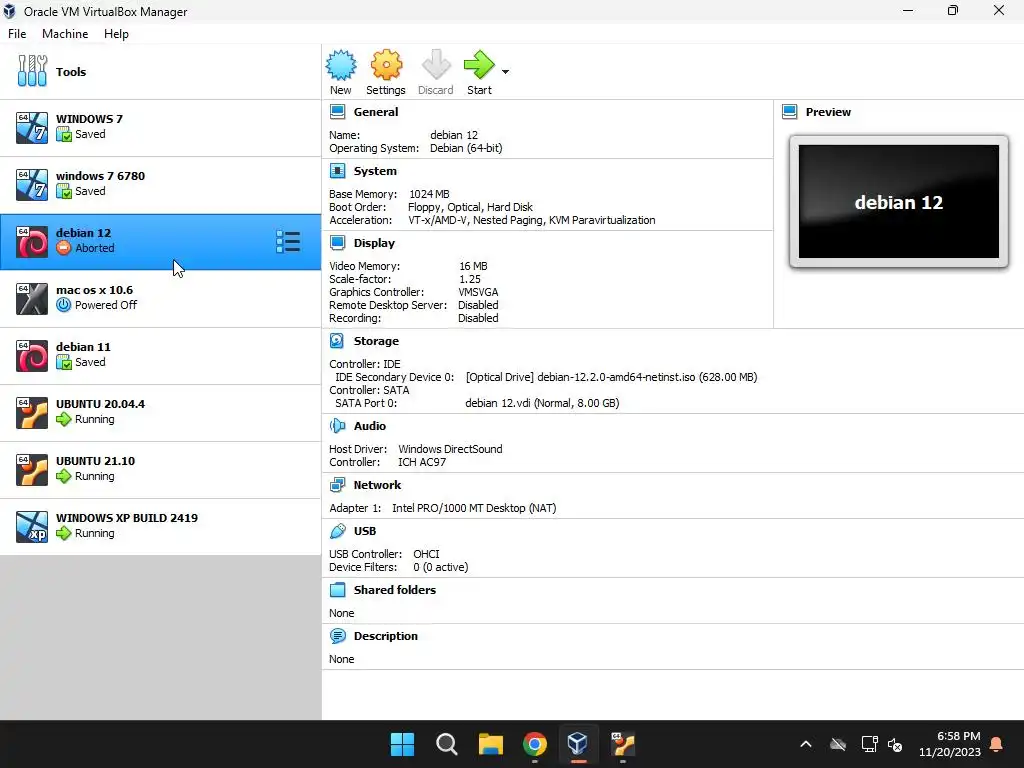1024x768 pixels.
Task: Select the windows 7 6780 VM icon
Action: 32,184
